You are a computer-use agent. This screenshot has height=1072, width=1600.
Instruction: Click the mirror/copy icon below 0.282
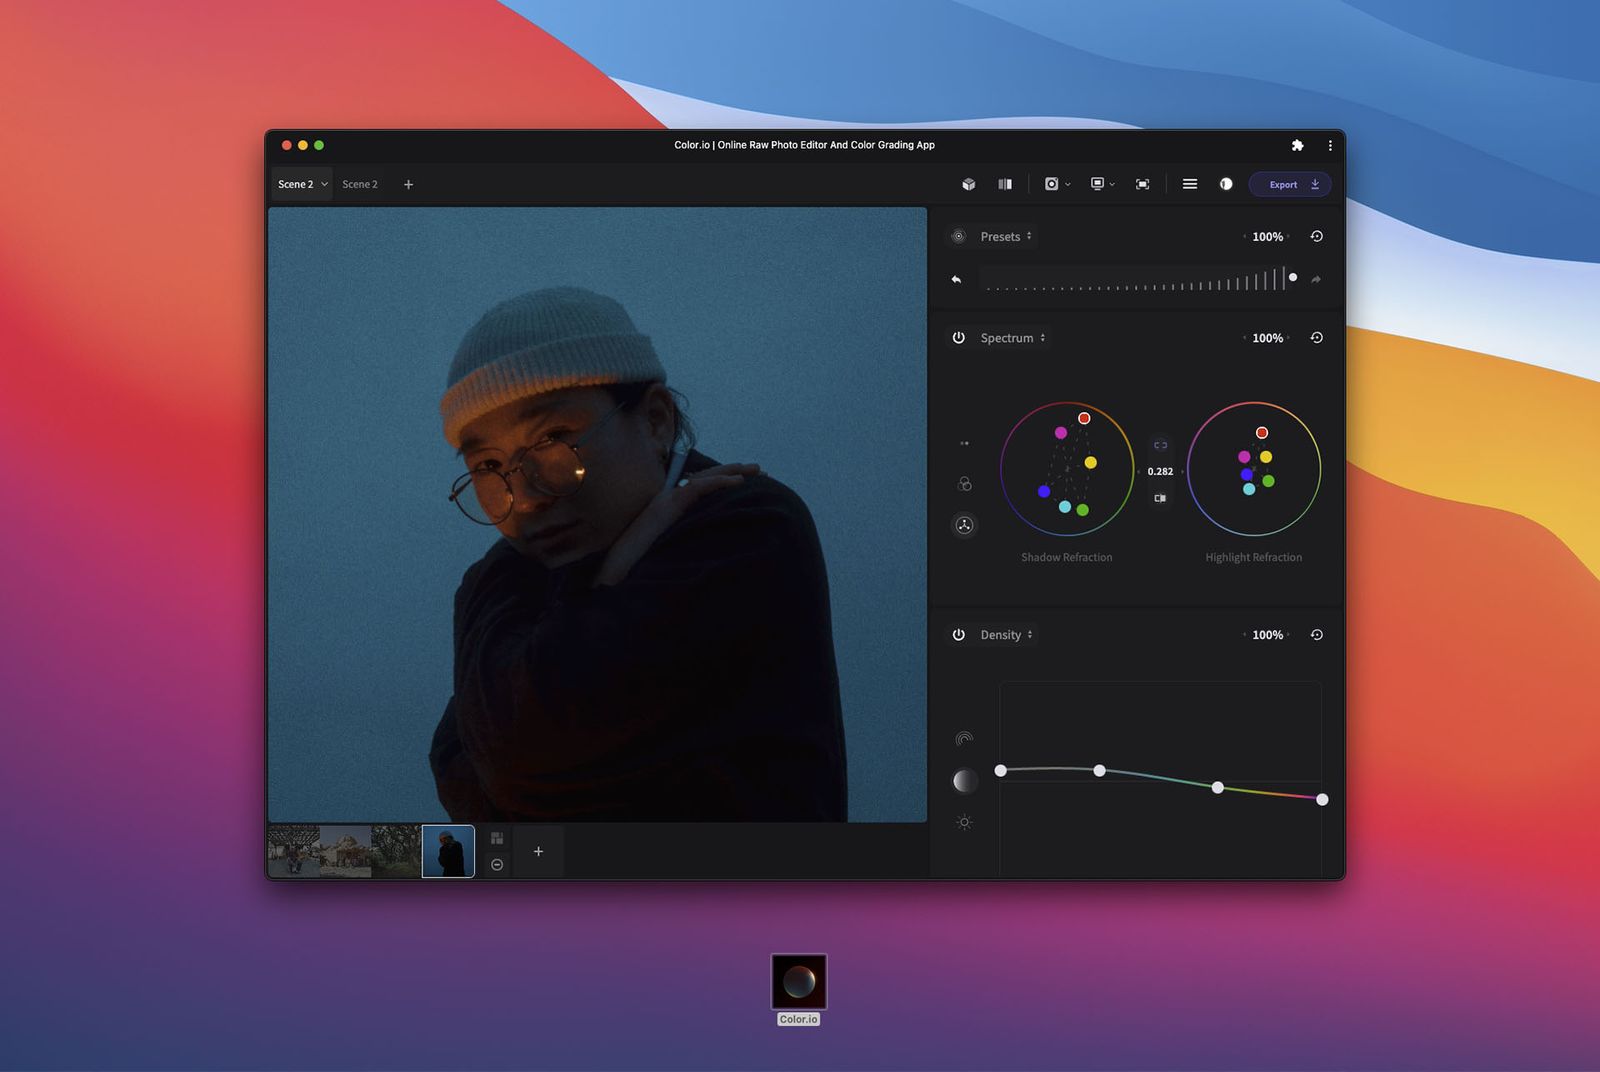point(1160,498)
